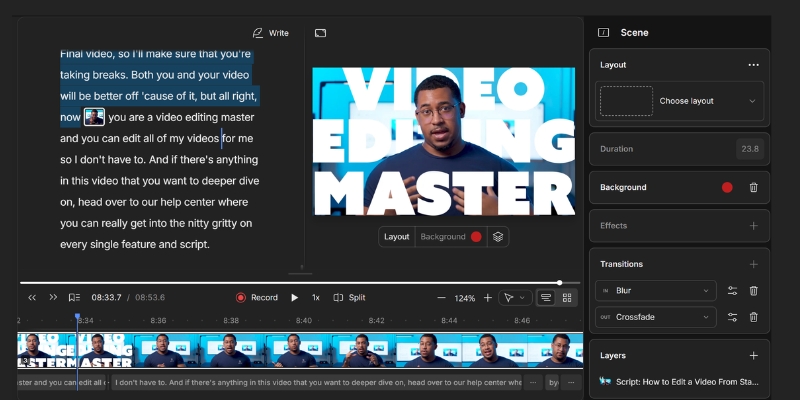The width and height of the screenshot is (800, 400).
Task: Click the 124% zoom level value
Action: 465,298
